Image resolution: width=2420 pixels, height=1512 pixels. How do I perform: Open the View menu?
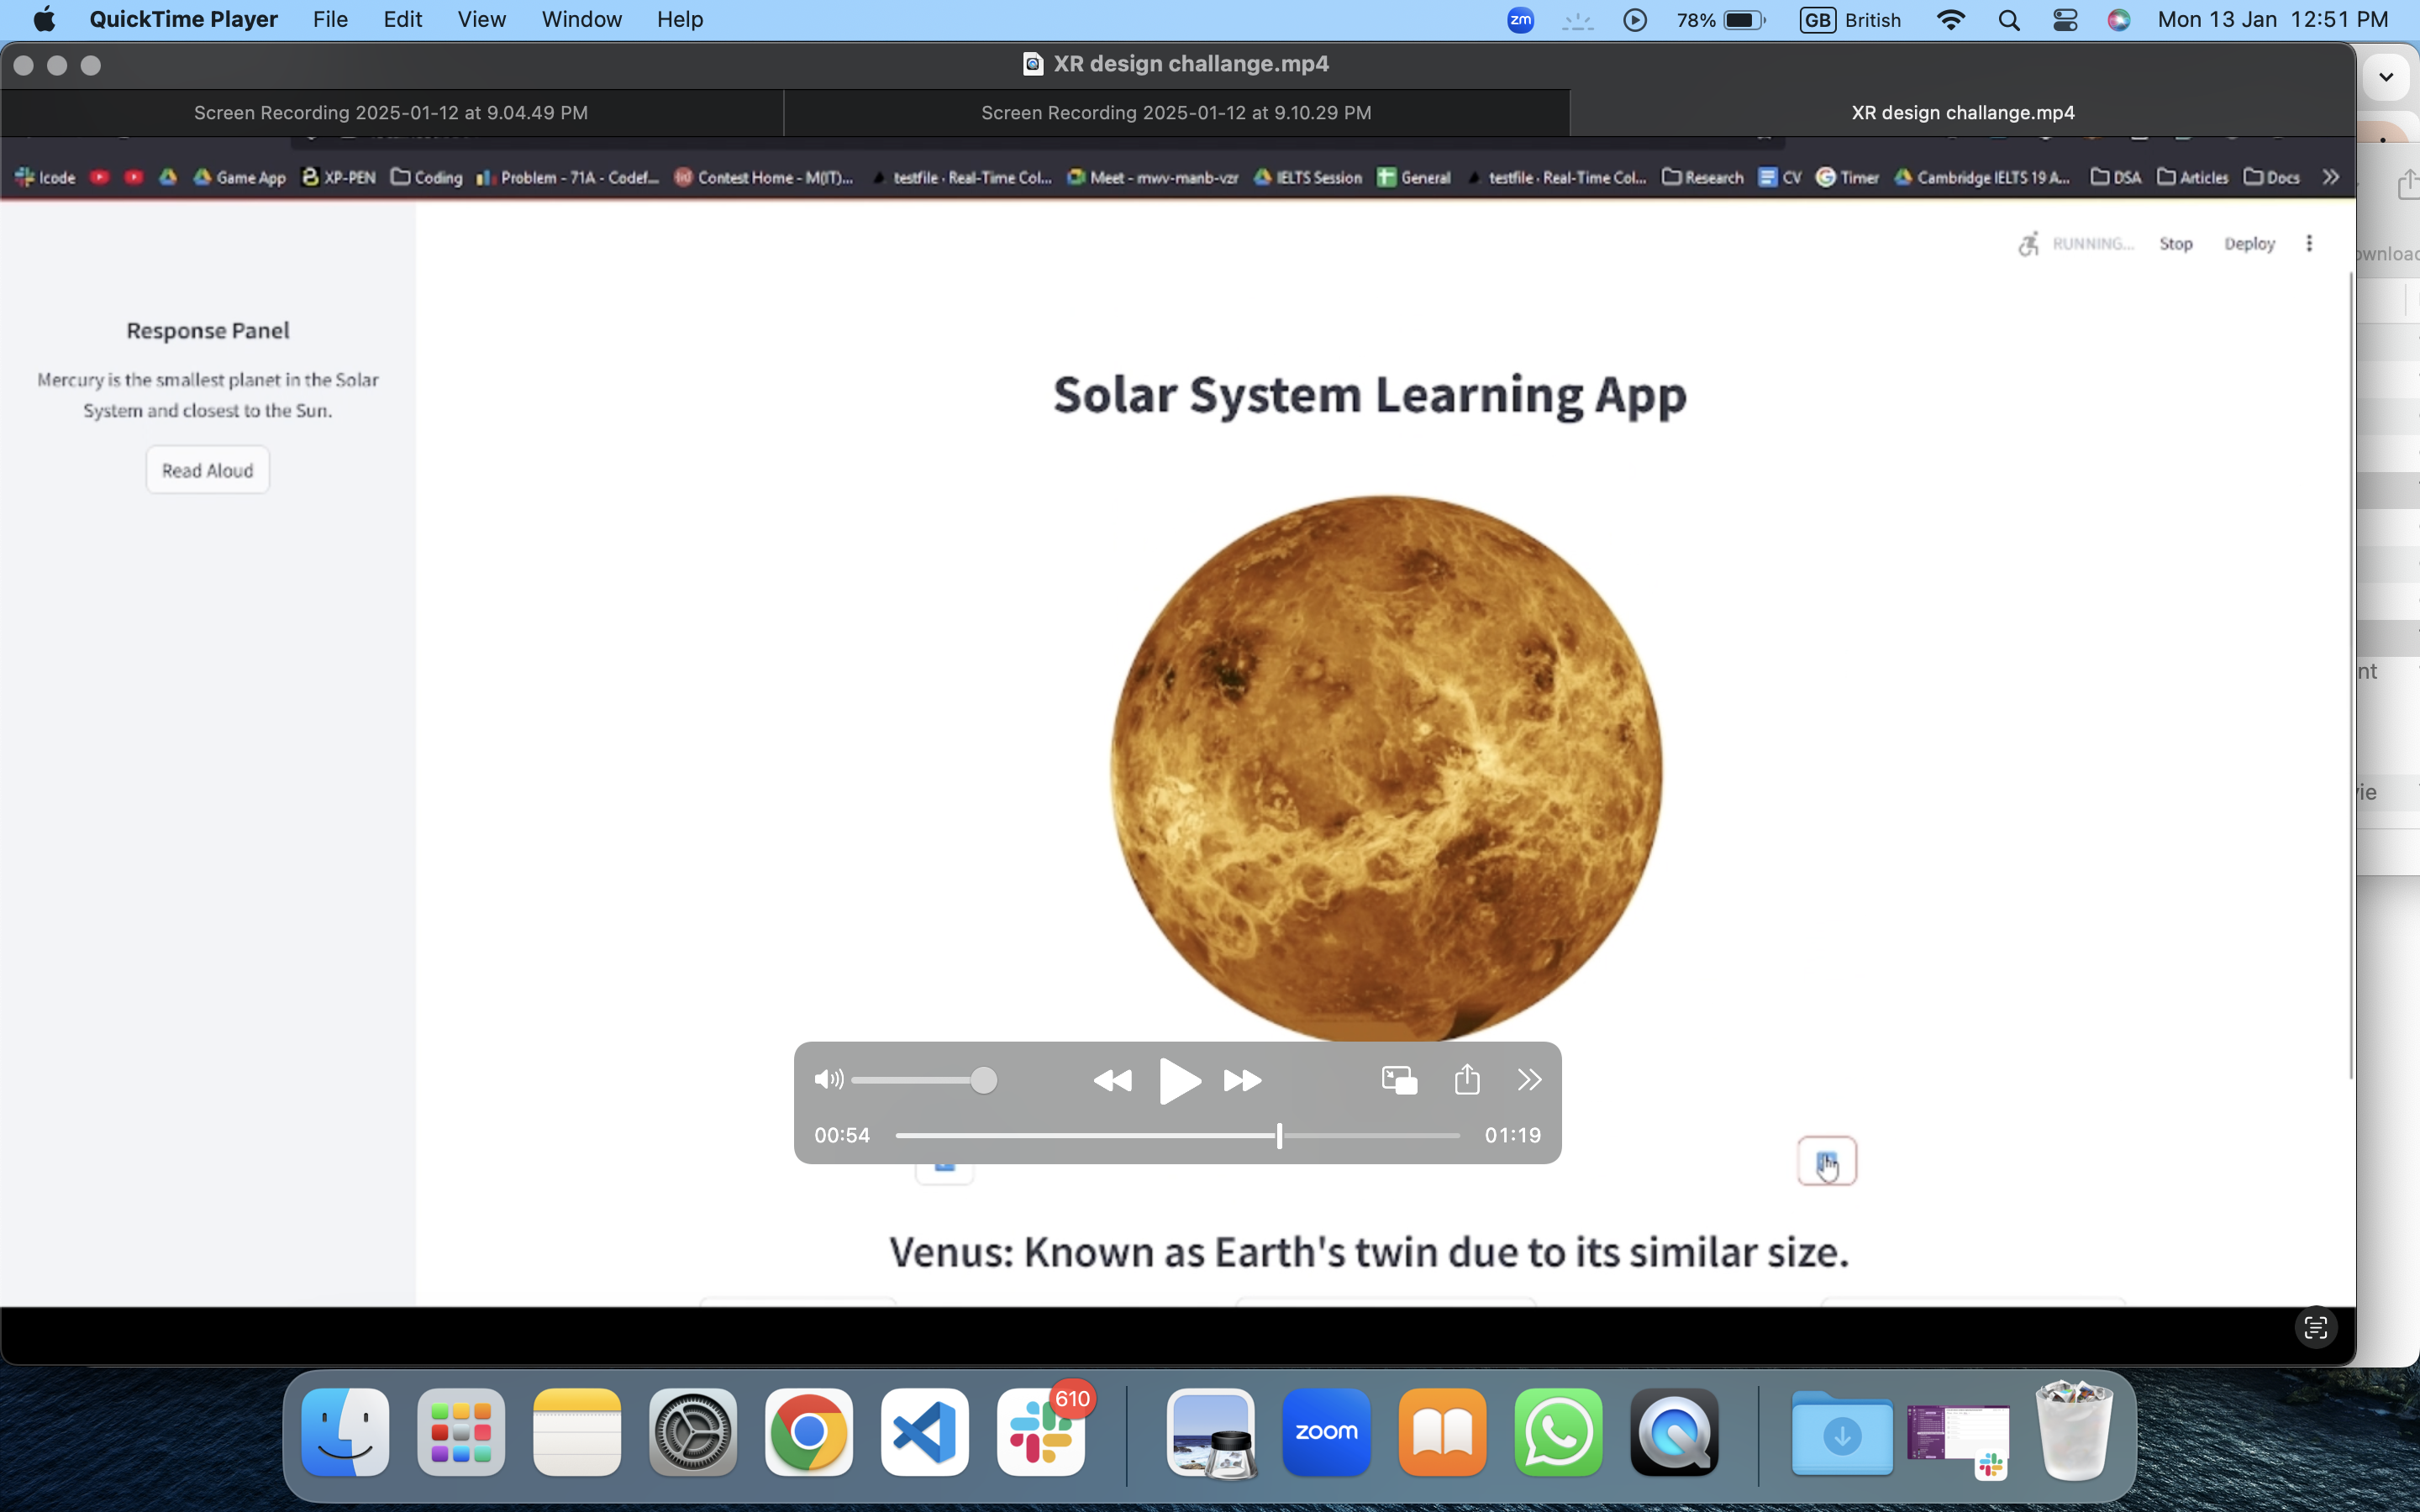481,20
